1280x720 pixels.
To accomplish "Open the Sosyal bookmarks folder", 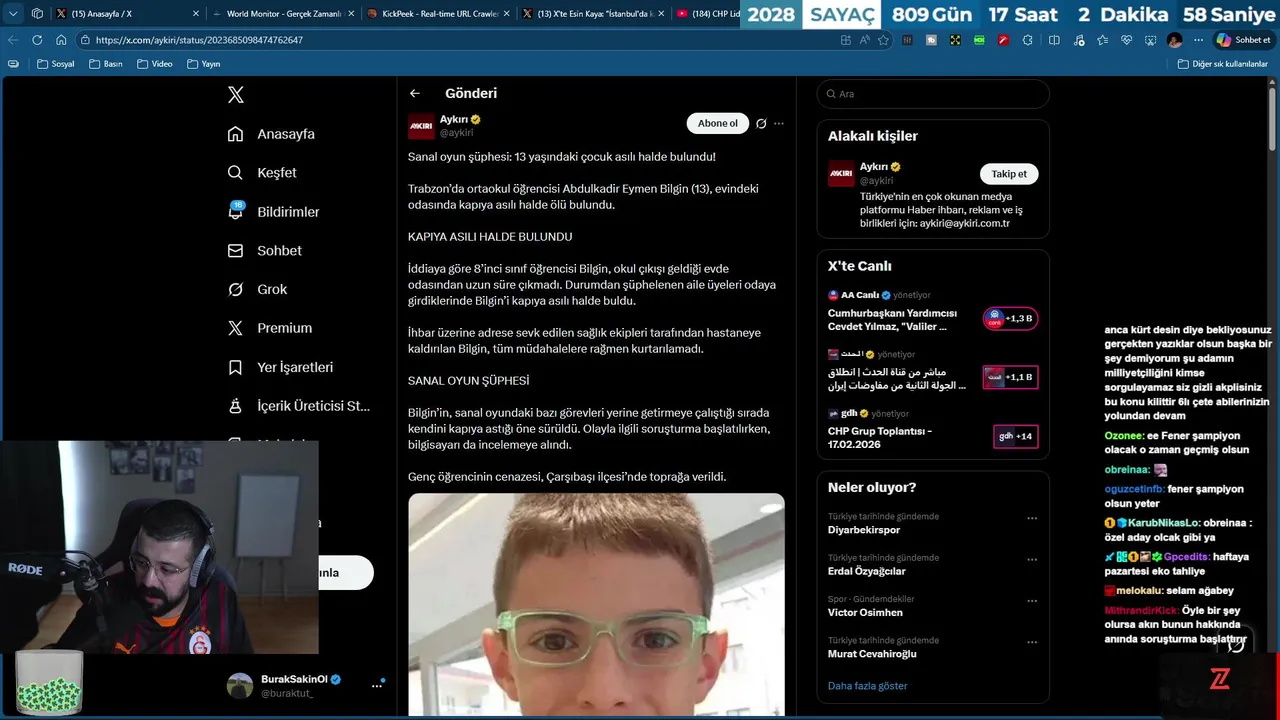I will click(x=55, y=64).
